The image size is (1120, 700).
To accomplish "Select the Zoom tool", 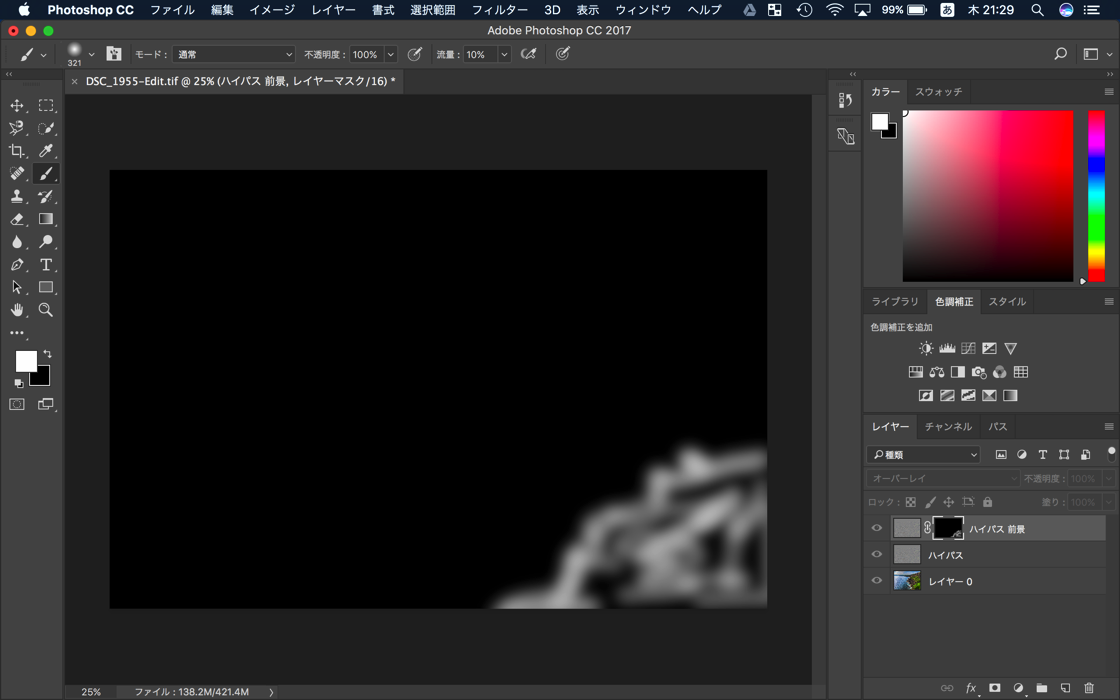I will point(46,310).
